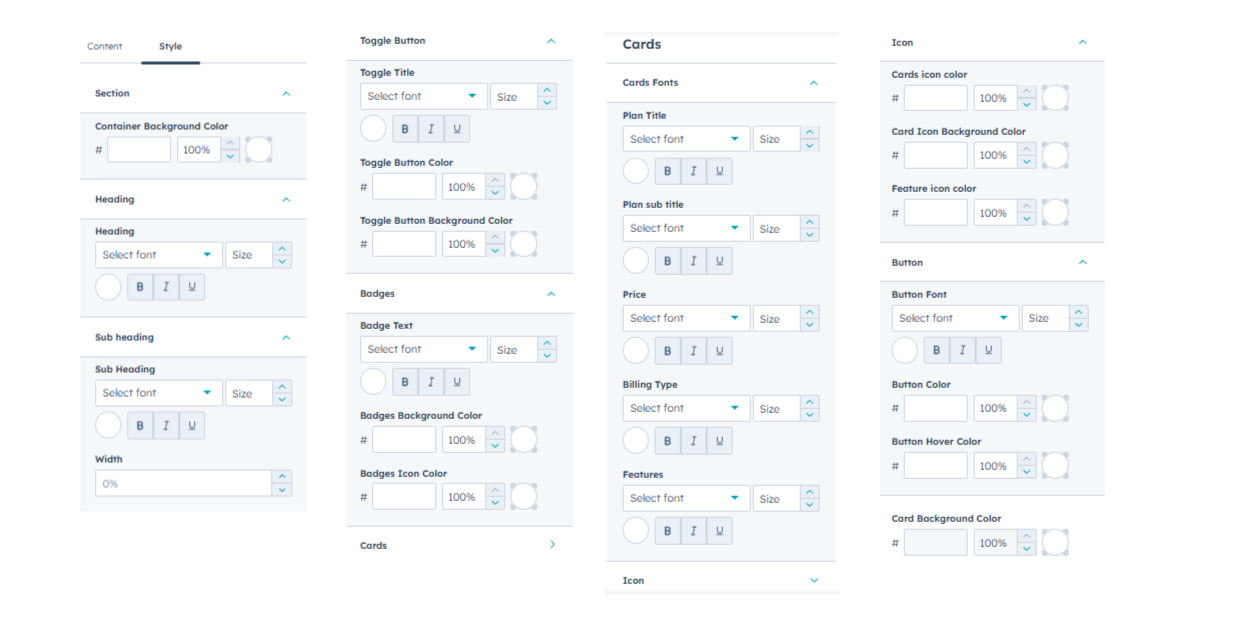Open the Sub Heading font dropdown
1235x626 pixels.
tap(159, 393)
